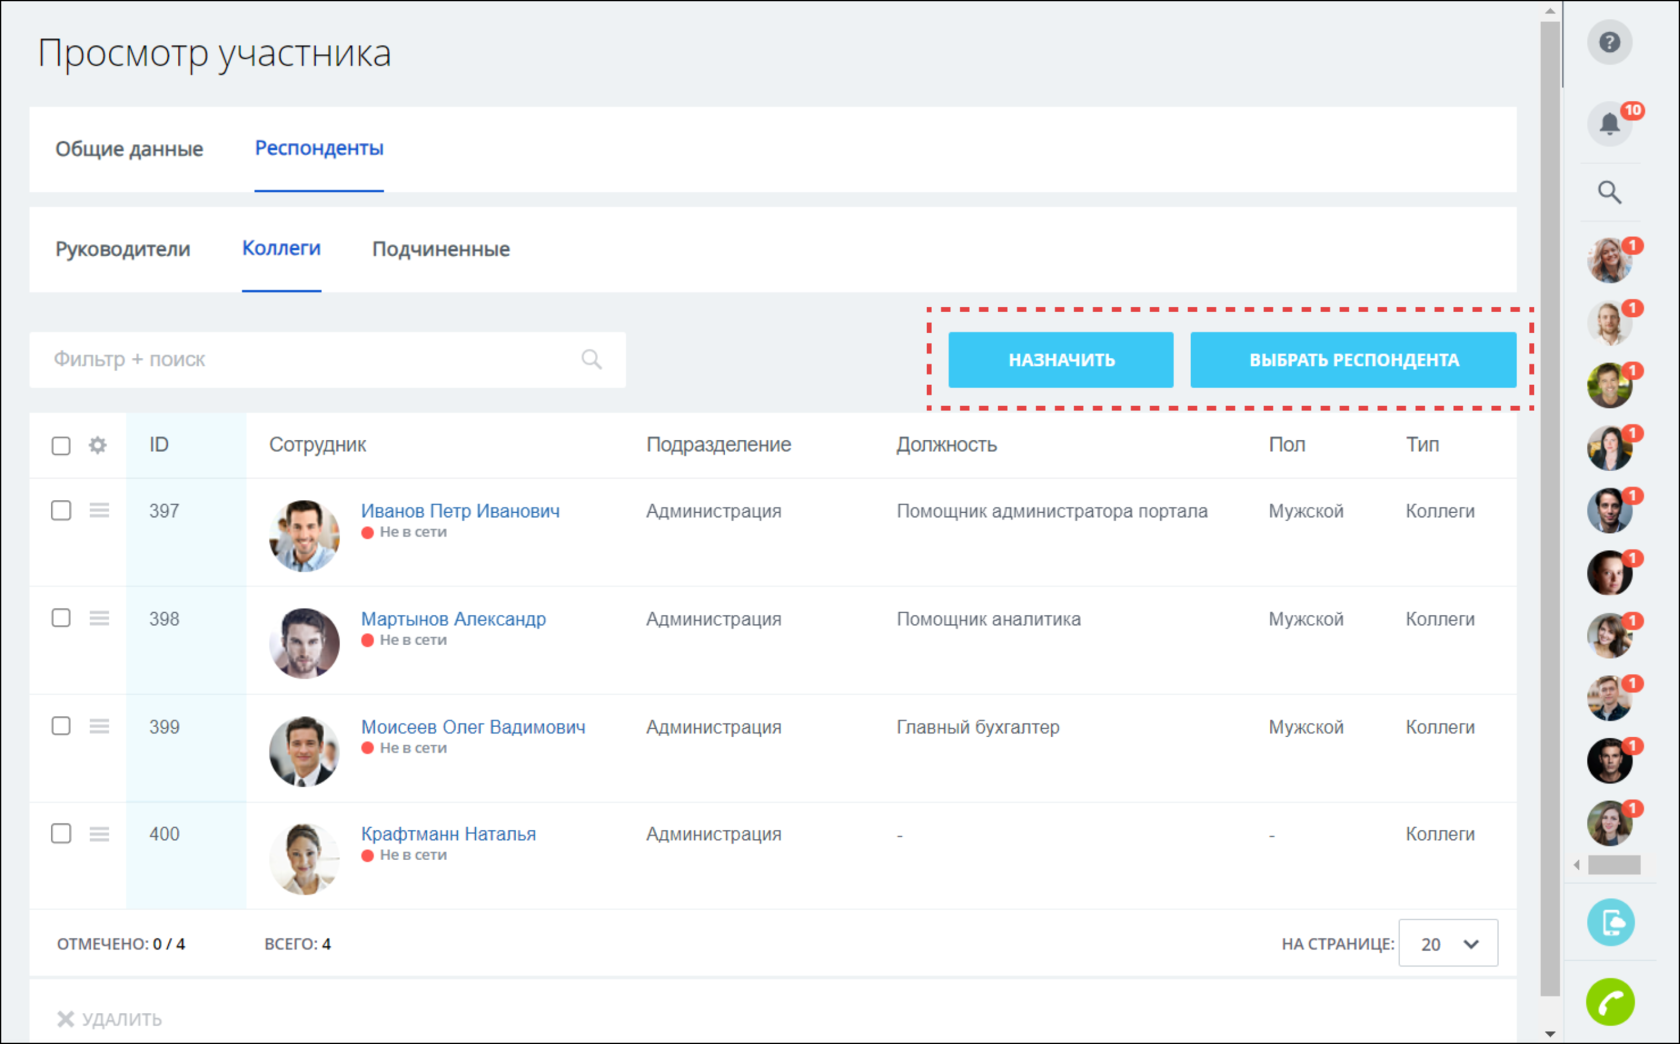Open notifications via the bell icon
This screenshot has height=1044, width=1680.
point(1610,123)
